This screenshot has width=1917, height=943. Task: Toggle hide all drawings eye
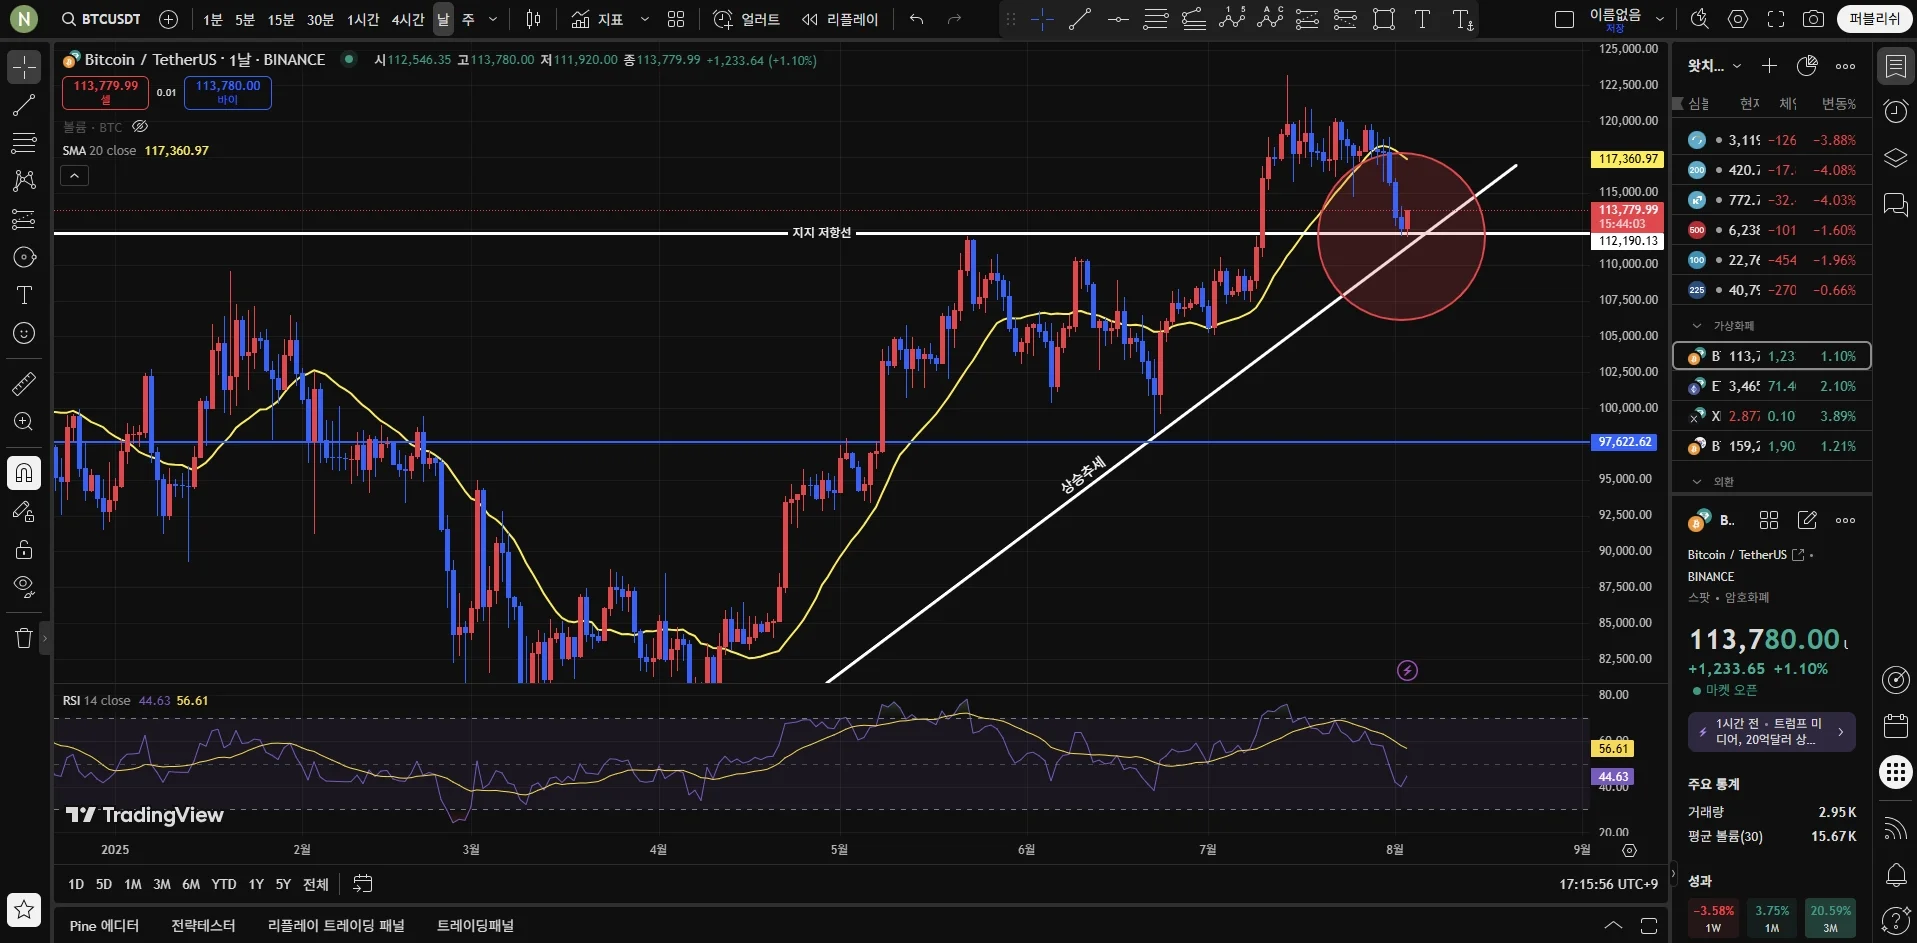[x=24, y=587]
